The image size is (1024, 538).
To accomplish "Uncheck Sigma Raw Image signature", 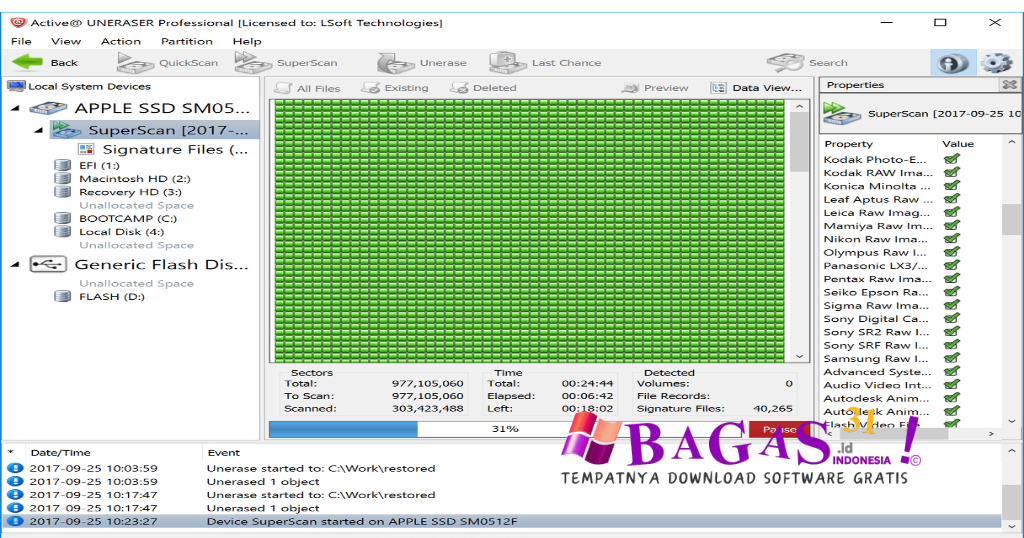I will 952,305.
